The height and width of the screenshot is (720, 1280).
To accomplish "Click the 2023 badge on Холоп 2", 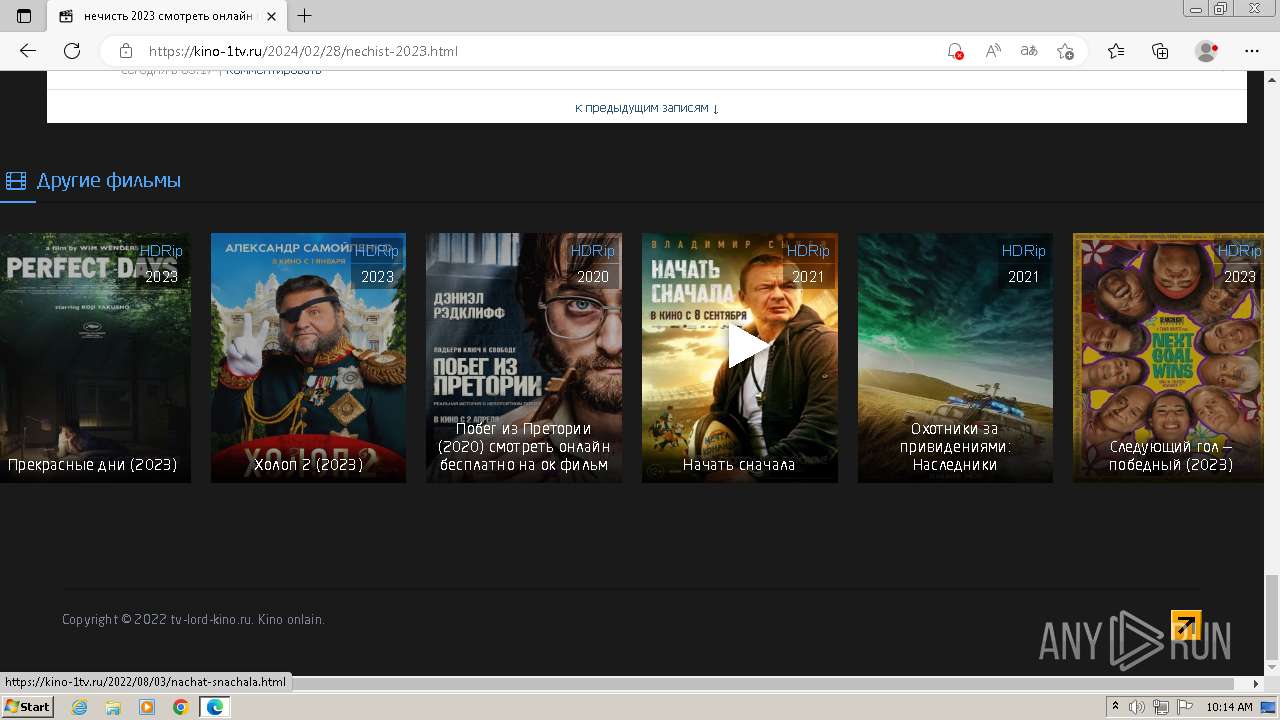I will pyautogui.click(x=377, y=277).
